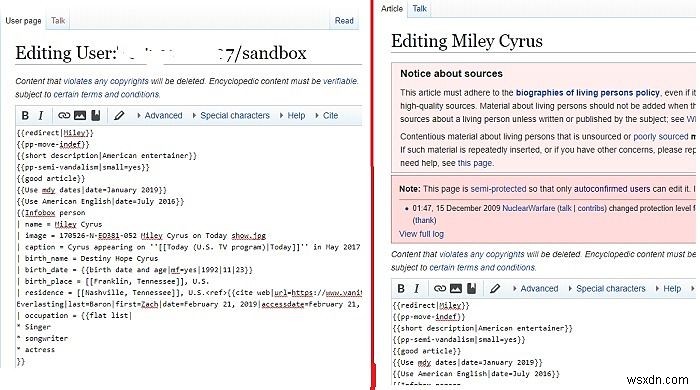This screenshot has height=390, width=700.
Task: Insert a reference via Miley Cyrus toolbar icon
Action: [471, 289]
